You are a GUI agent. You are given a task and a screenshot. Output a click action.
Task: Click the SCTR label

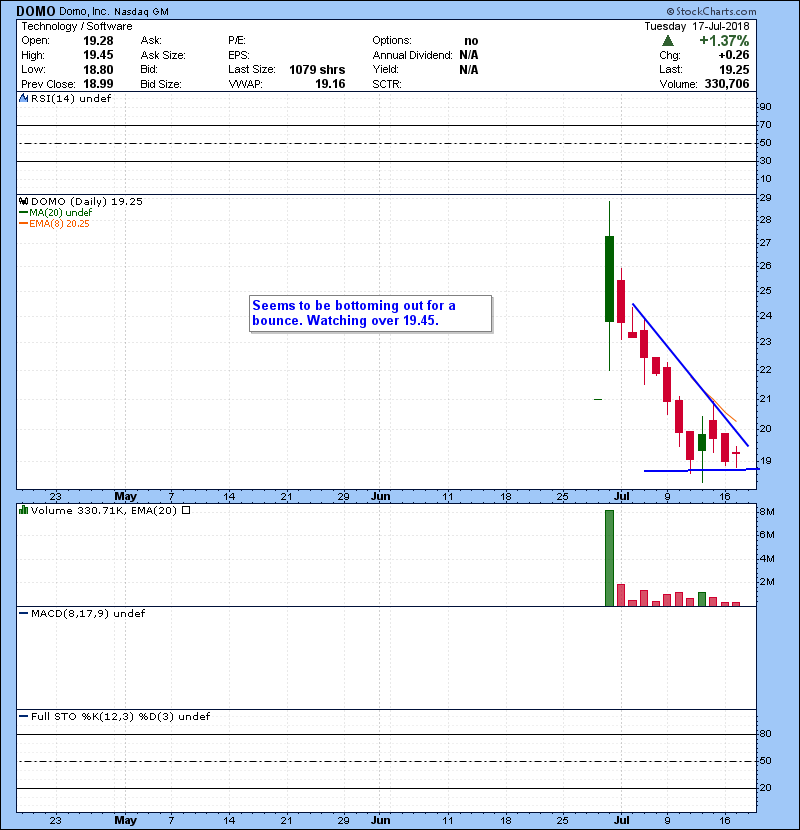click(x=387, y=84)
